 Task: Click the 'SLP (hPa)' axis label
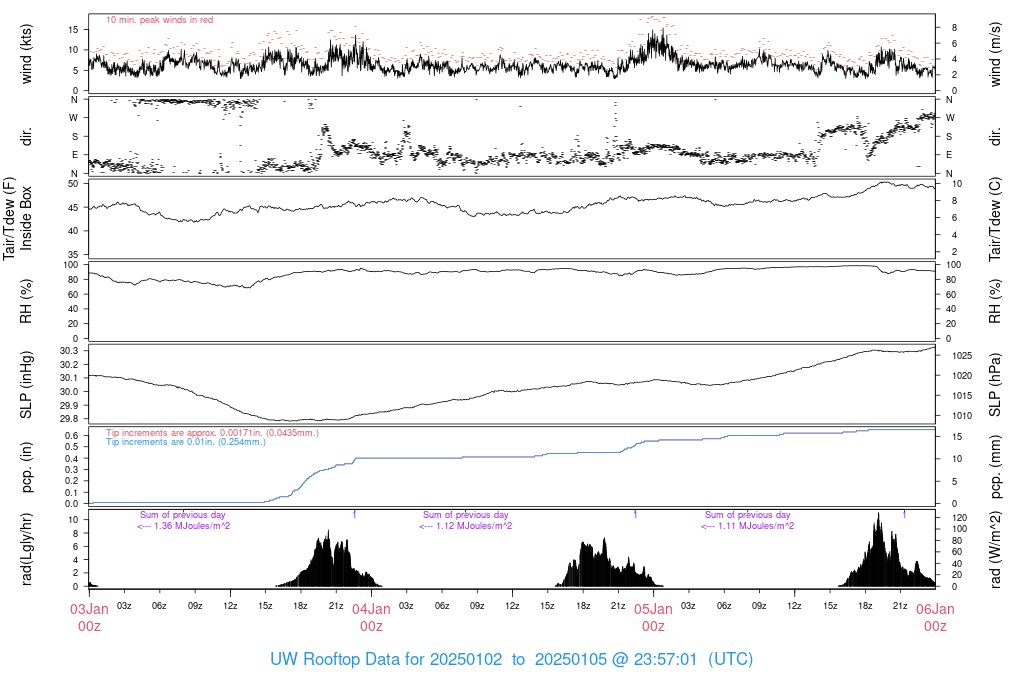[x=995, y=385]
